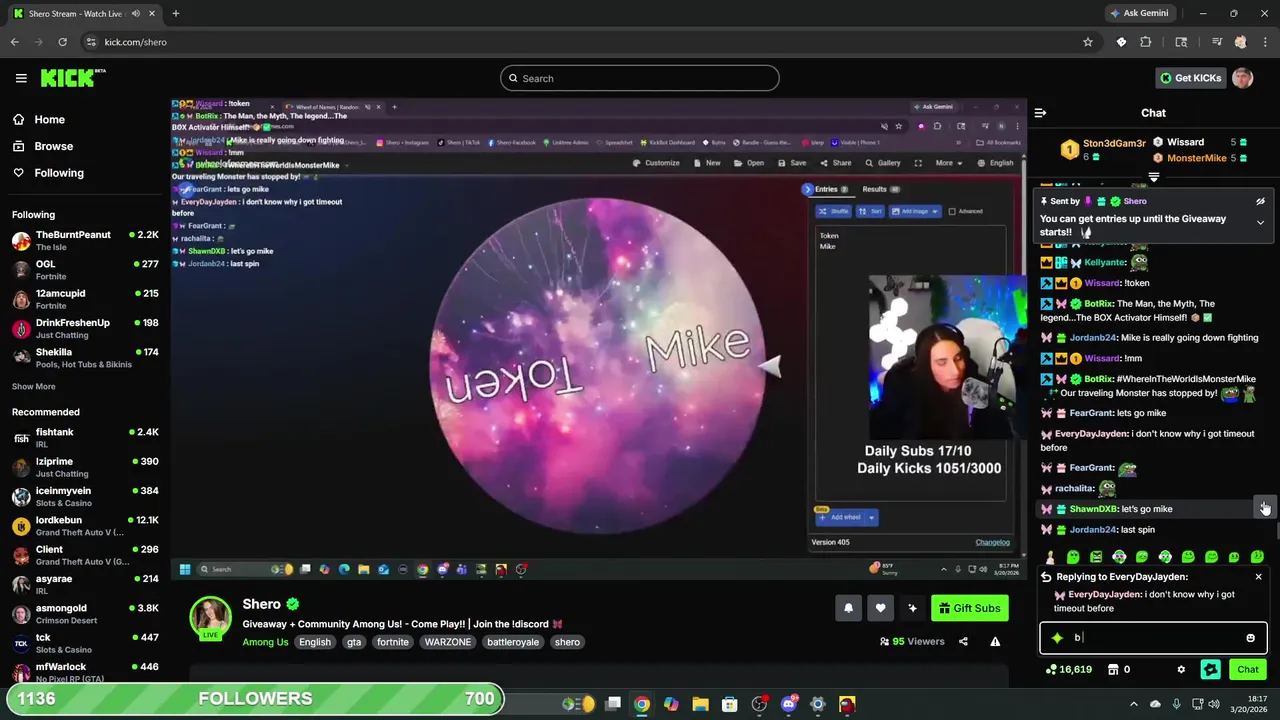The width and height of the screenshot is (1280, 720).
Task: Click the Among Us category link
Action: [x=265, y=642]
